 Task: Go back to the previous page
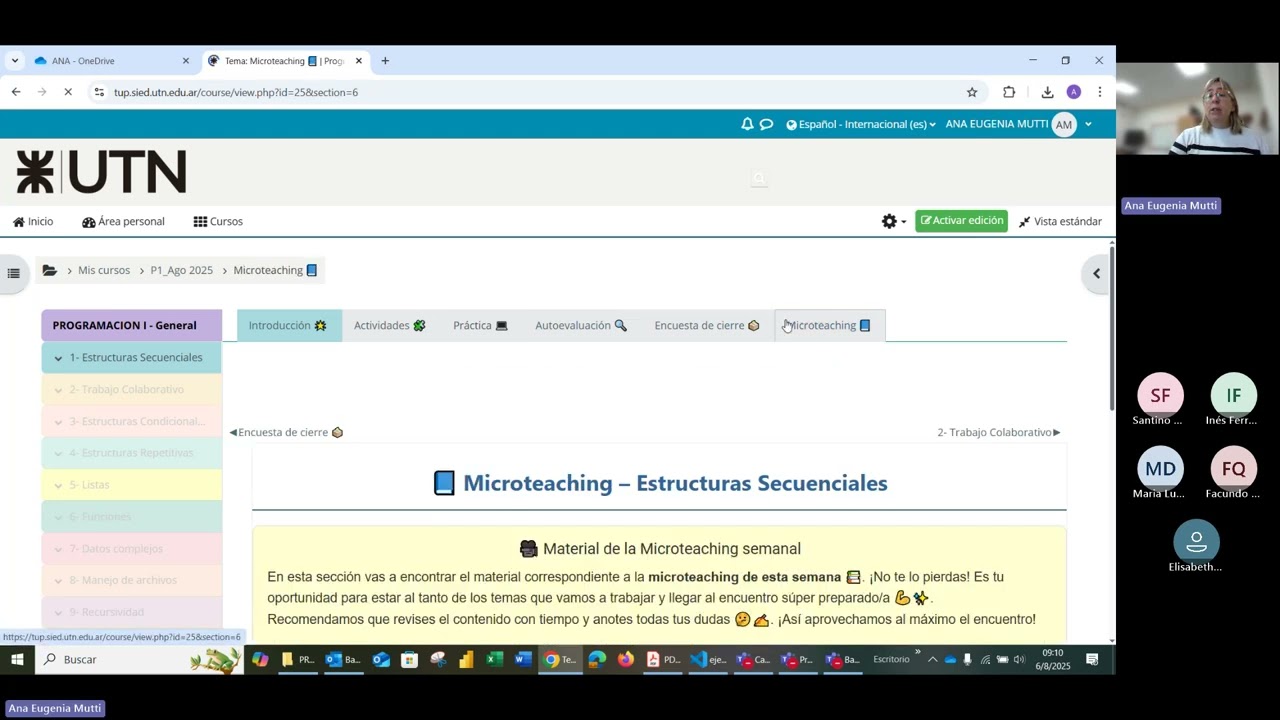[16, 92]
